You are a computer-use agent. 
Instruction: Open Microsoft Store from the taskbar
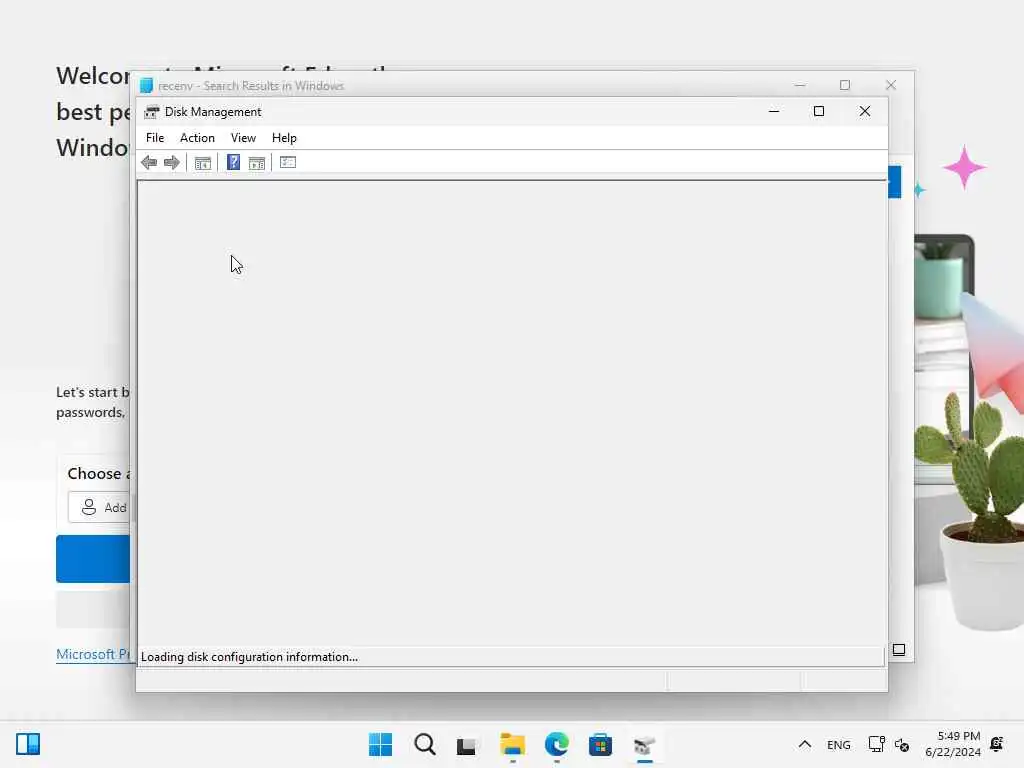pos(600,744)
